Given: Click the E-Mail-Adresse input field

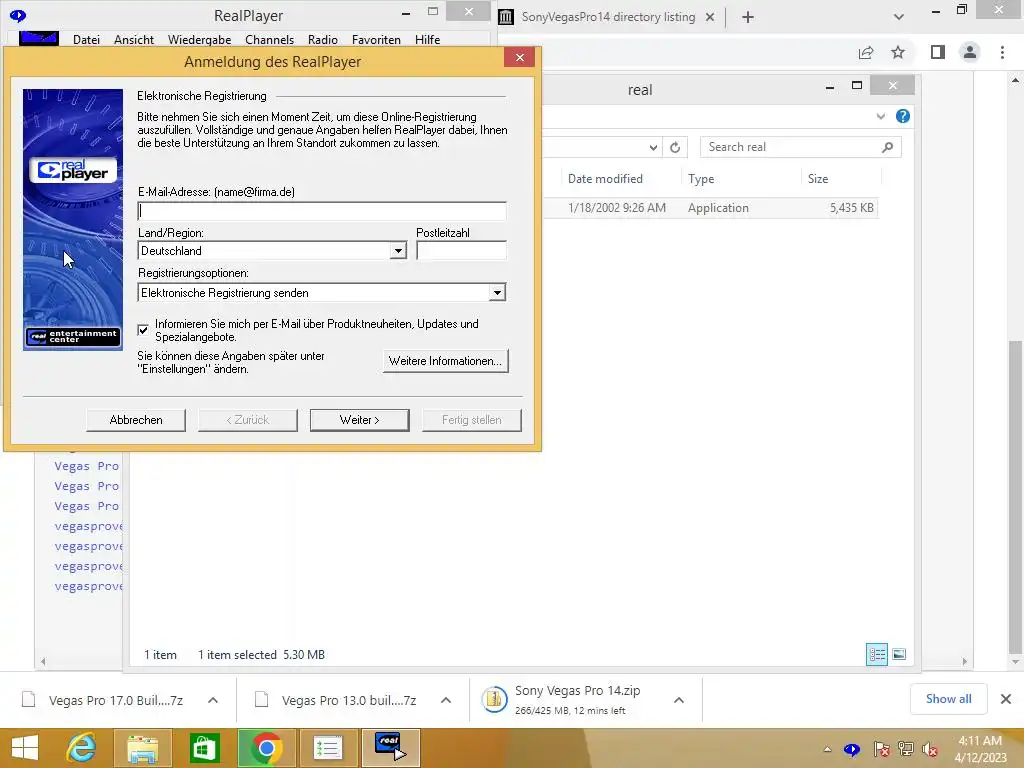Looking at the screenshot, I should (322, 211).
